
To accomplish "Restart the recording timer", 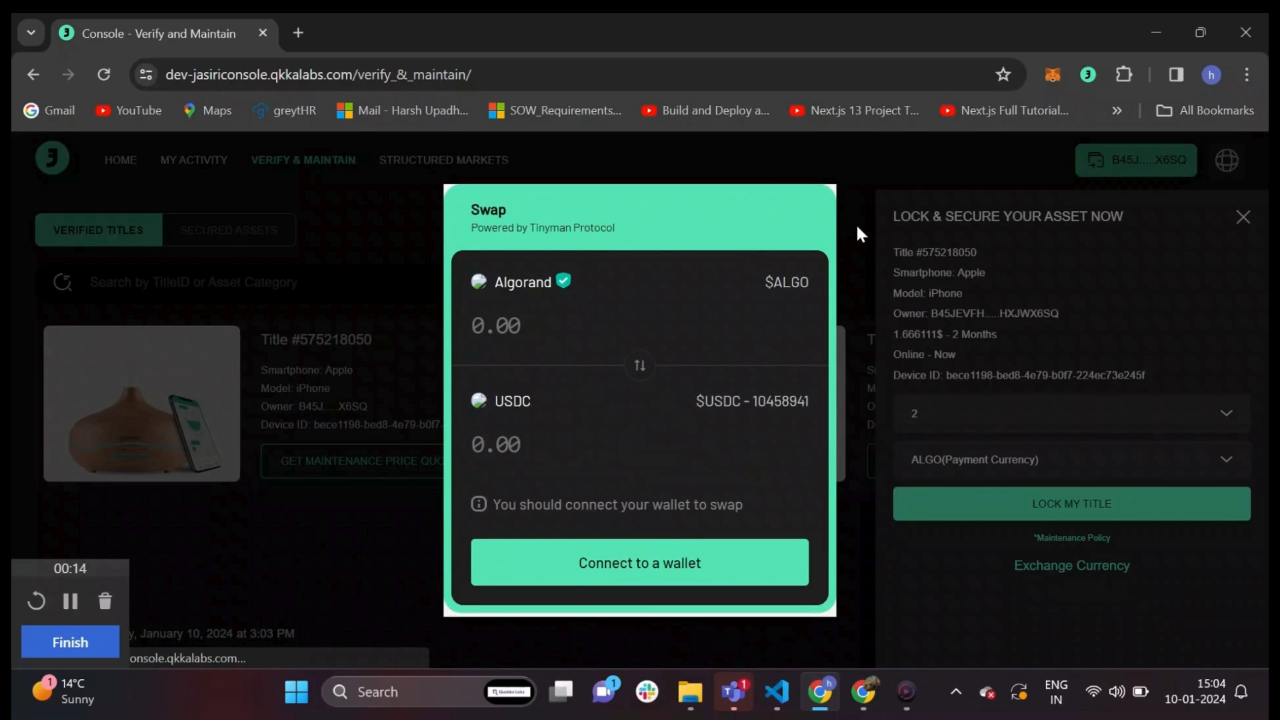I will [36, 601].
